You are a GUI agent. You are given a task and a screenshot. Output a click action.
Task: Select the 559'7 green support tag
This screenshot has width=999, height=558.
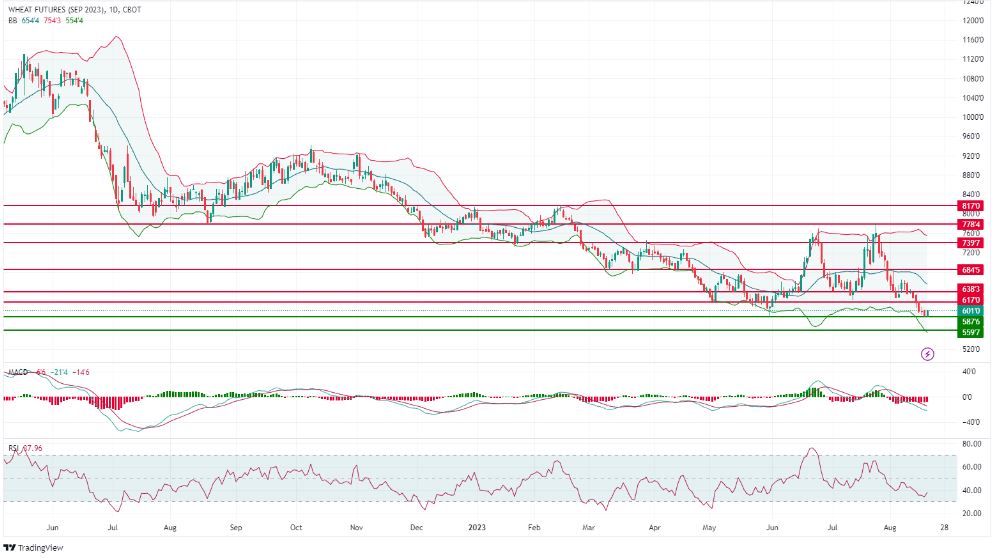[970, 333]
